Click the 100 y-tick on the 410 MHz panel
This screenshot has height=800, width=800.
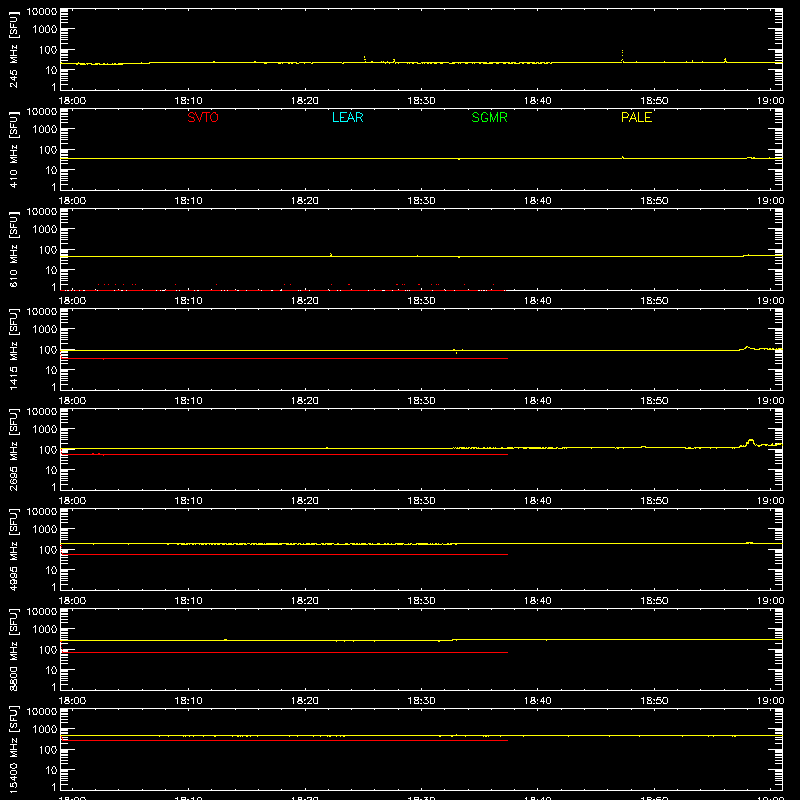[48, 150]
